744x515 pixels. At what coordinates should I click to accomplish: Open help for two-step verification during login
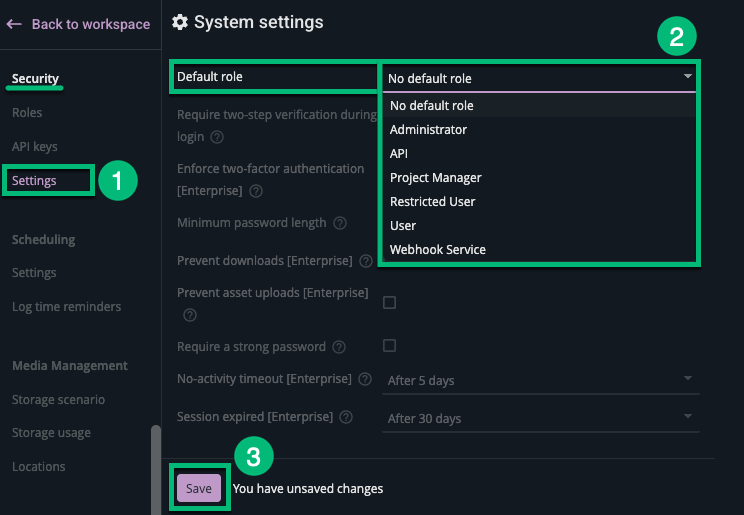(x=217, y=137)
